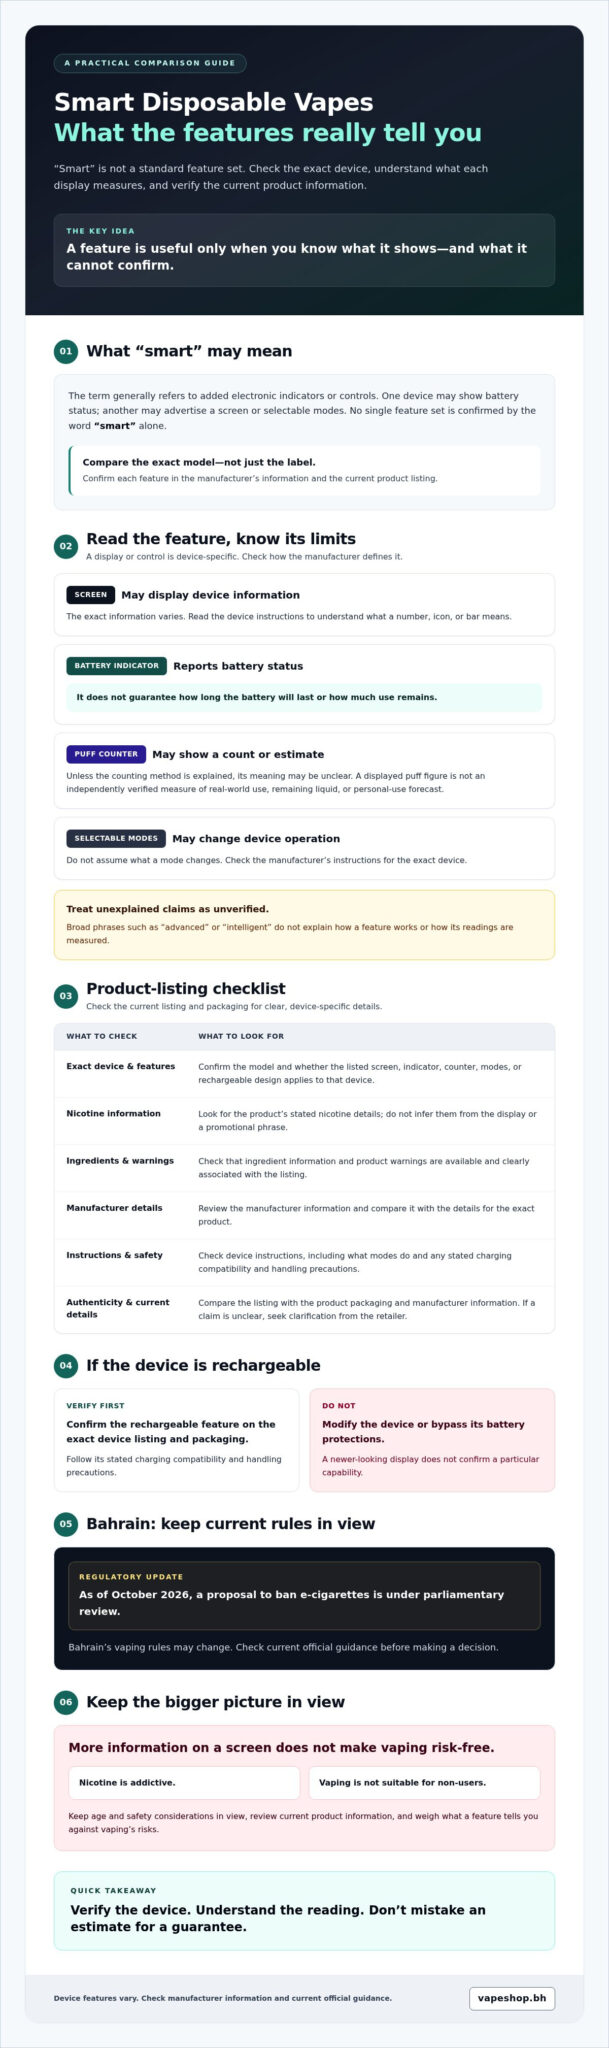Viewport: 609px width, 2048px height.
Task: Select the SELECTABLE MODES tag
Action: pyautogui.click(x=116, y=838)
